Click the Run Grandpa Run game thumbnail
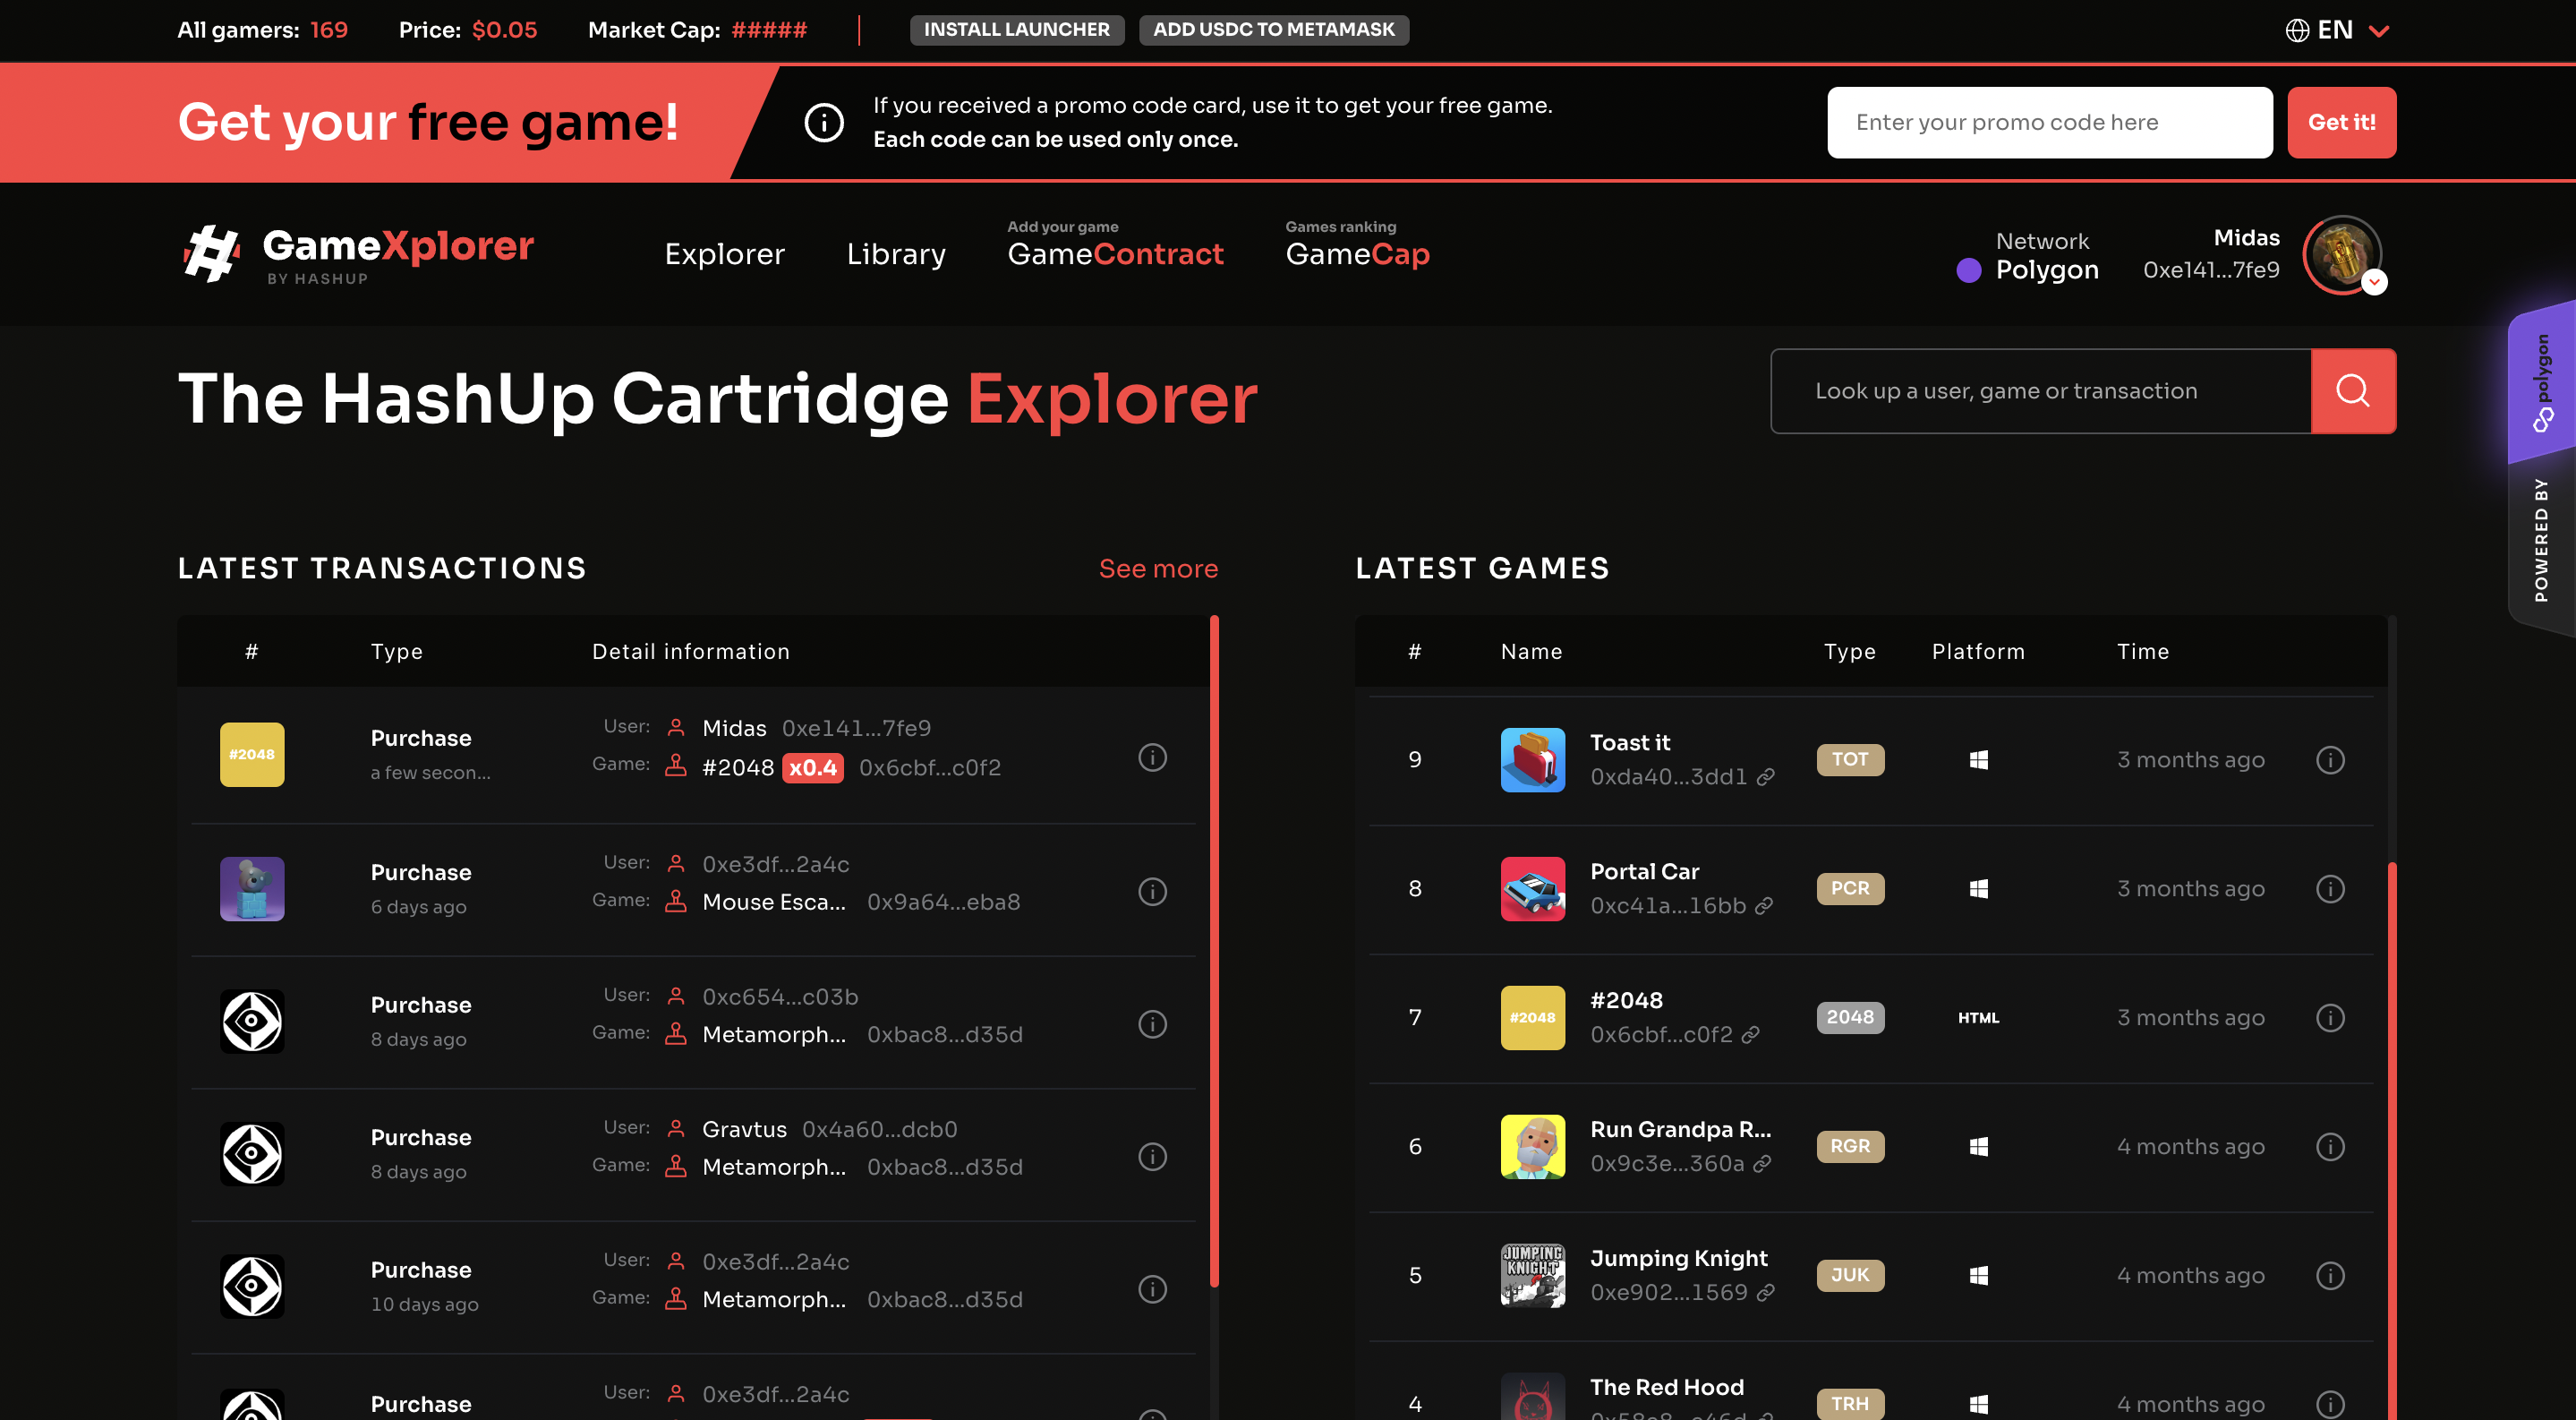 click(x=1532, y=1146)
